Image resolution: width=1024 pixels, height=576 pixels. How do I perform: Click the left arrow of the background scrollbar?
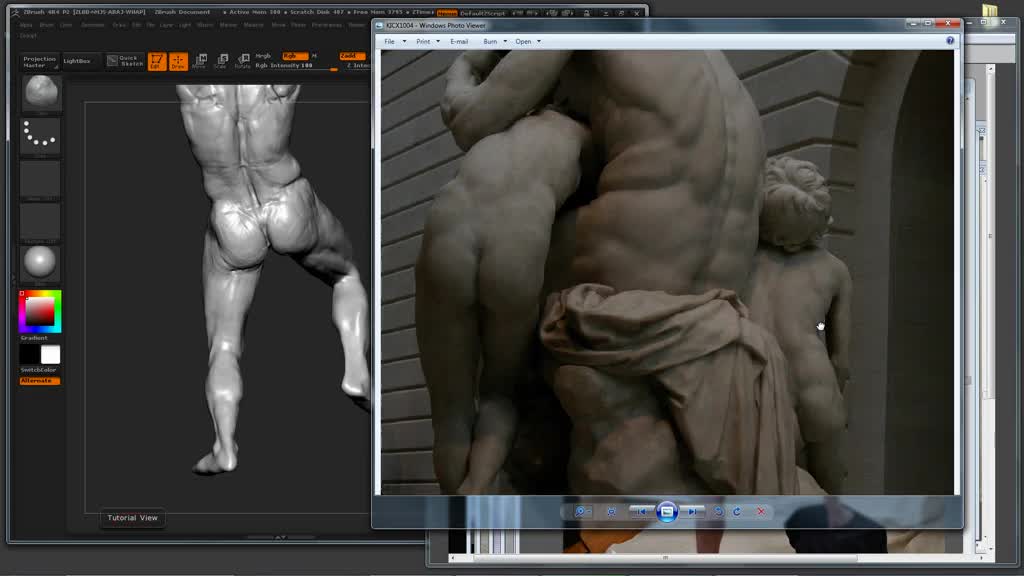point(452,558)
